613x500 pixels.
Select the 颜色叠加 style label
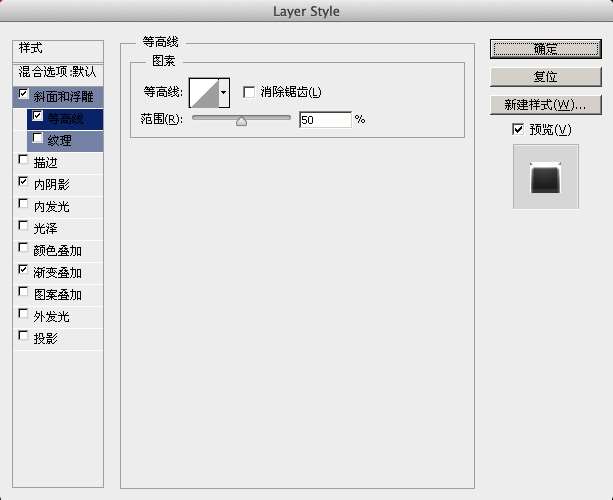57,251
